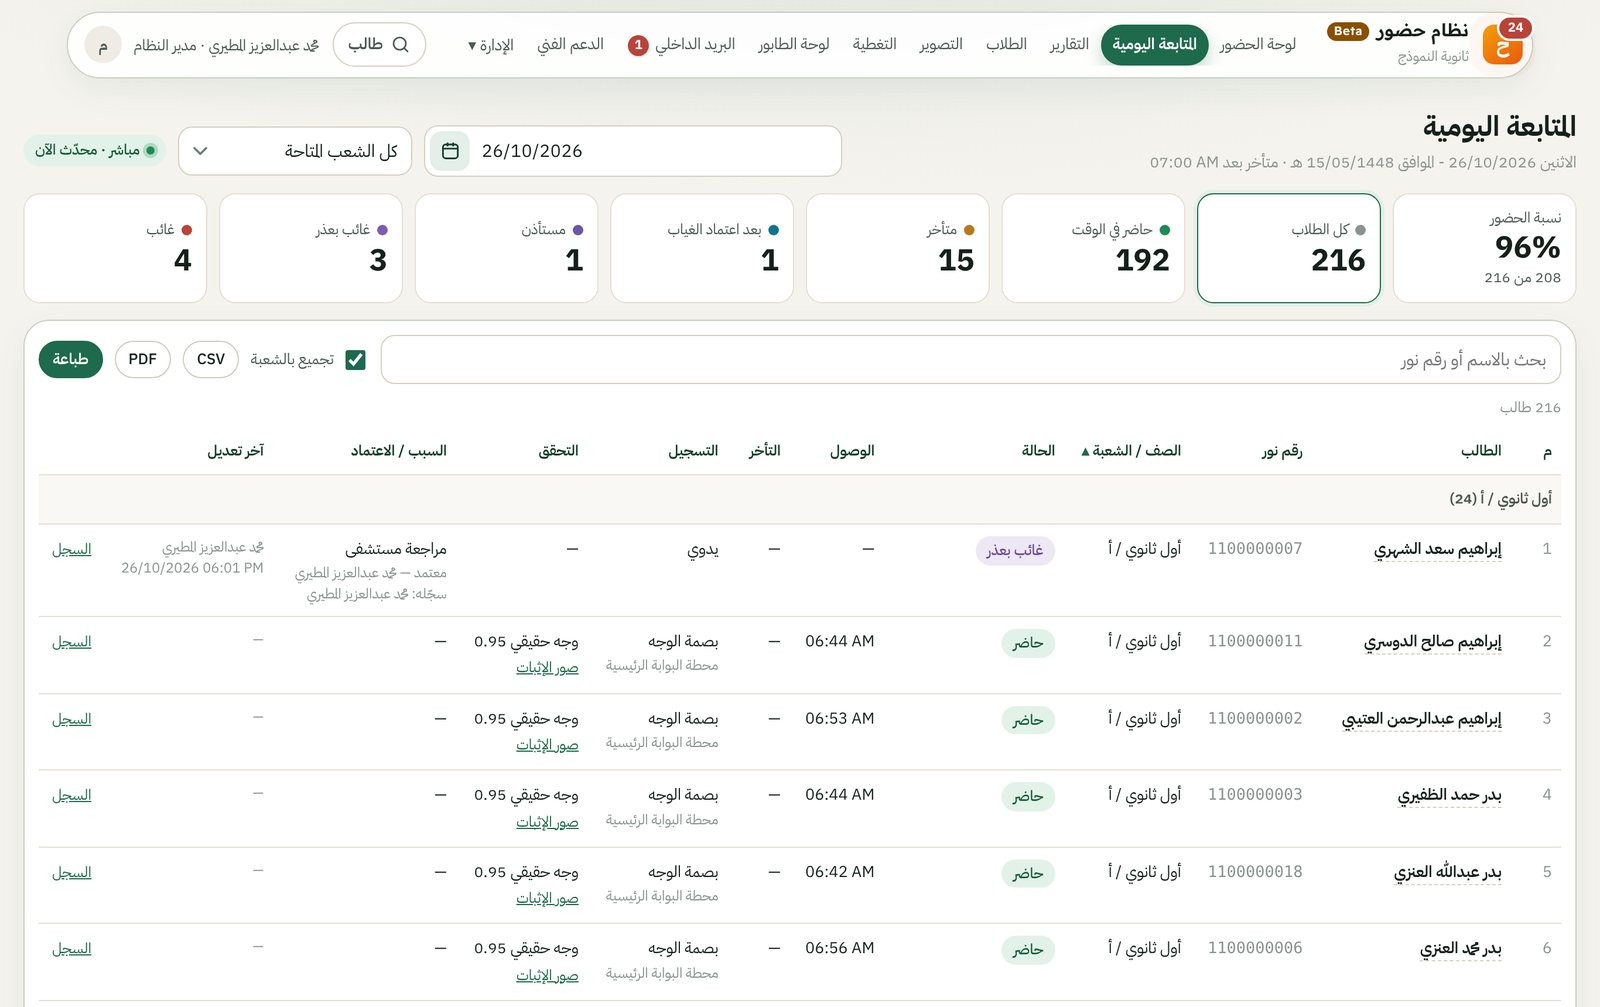The width and height of the screenshot is (1600, 1007).
Task: Open صور الإثبات for بدر حمد الظفيري
Action: pyautogui.click(x=547, y=822)
